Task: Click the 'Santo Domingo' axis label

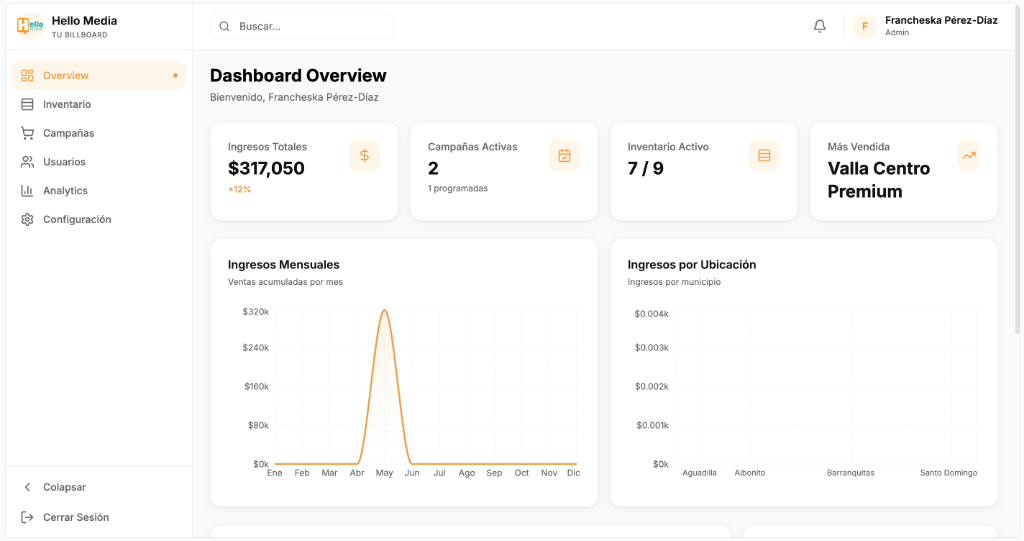Action: coord(948,473)
